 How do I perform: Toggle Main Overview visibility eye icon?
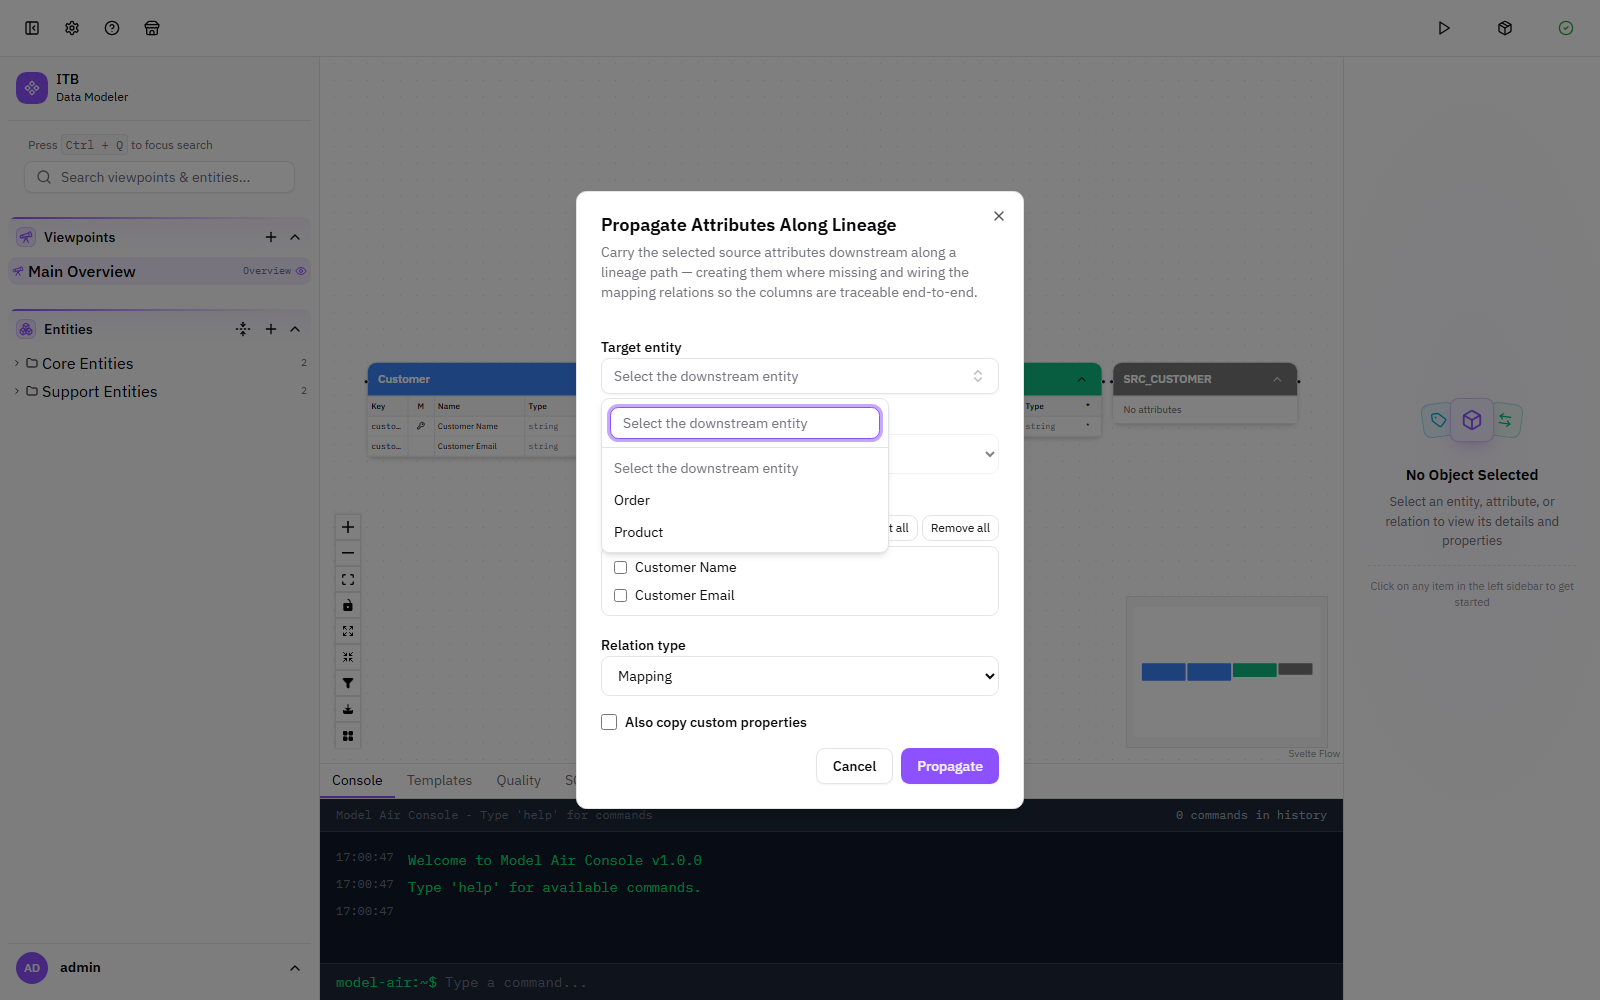click(x=301, y=271)
